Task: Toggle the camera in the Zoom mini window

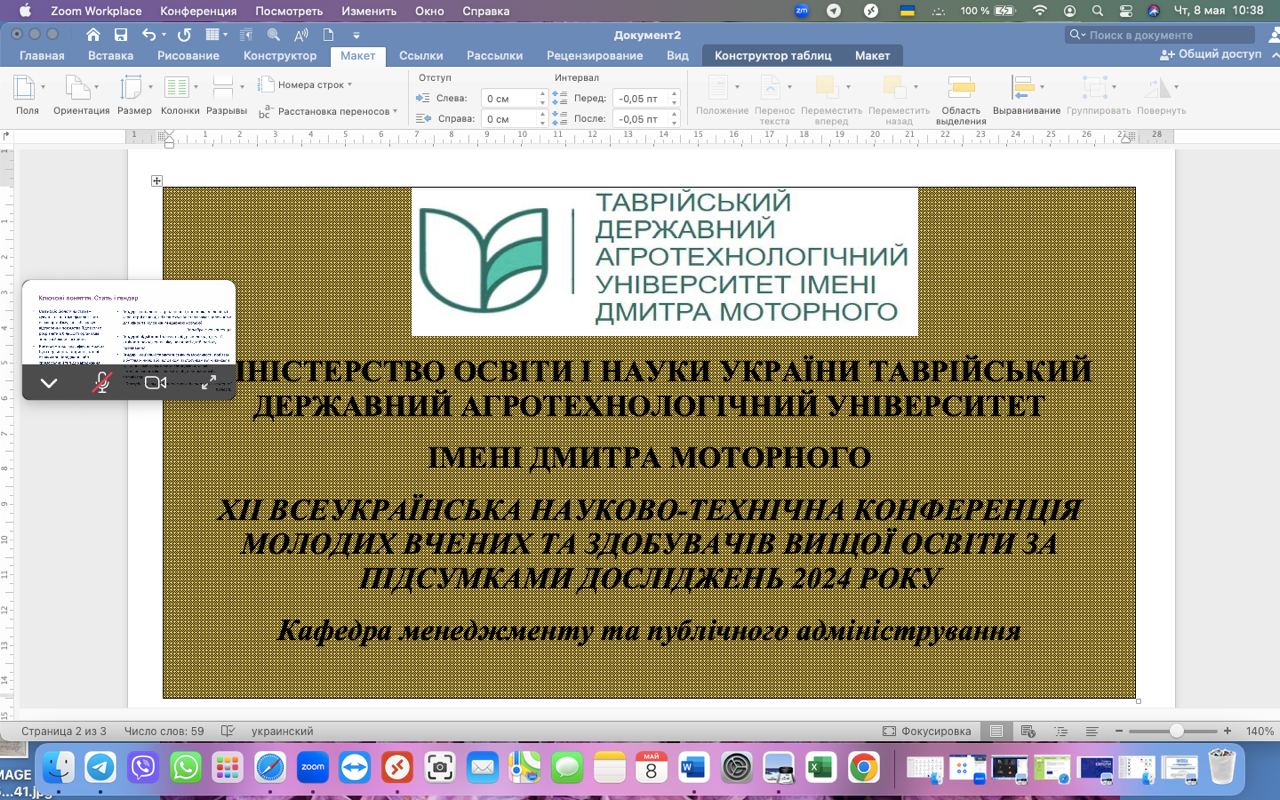Action: pos(155,383)
